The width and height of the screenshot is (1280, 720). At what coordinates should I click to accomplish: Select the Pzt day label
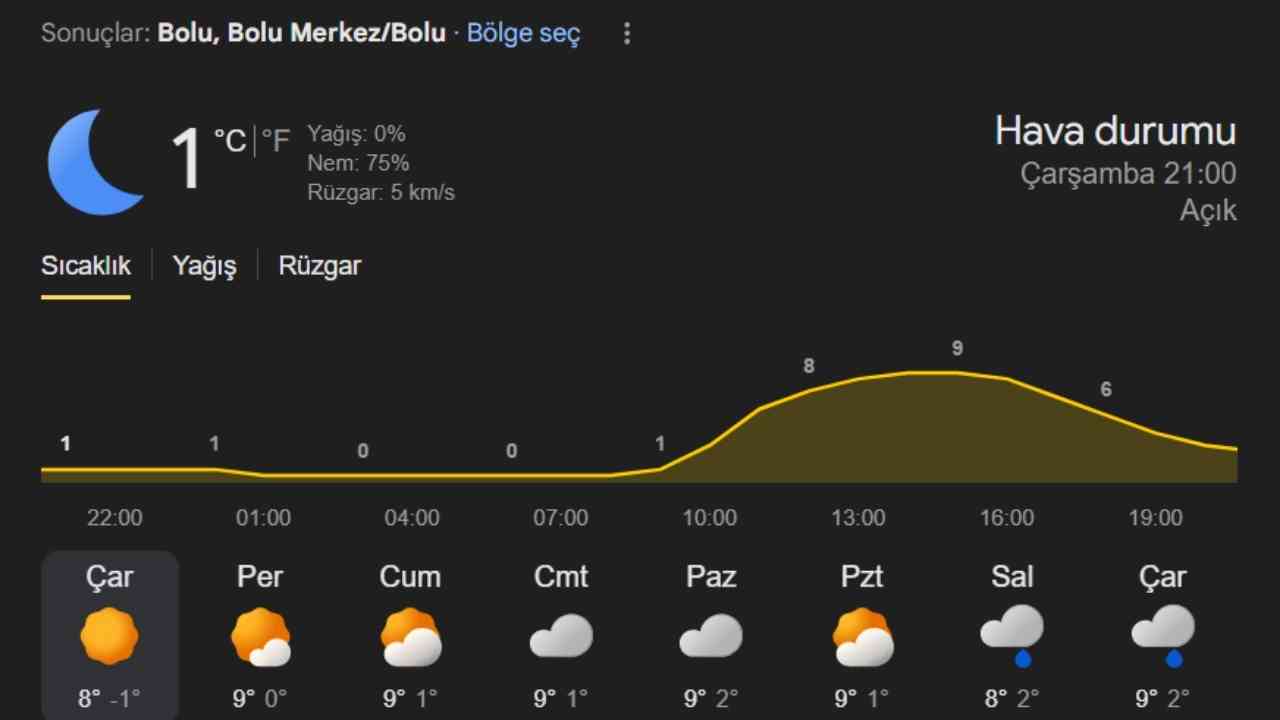click(x=862, y=577)
